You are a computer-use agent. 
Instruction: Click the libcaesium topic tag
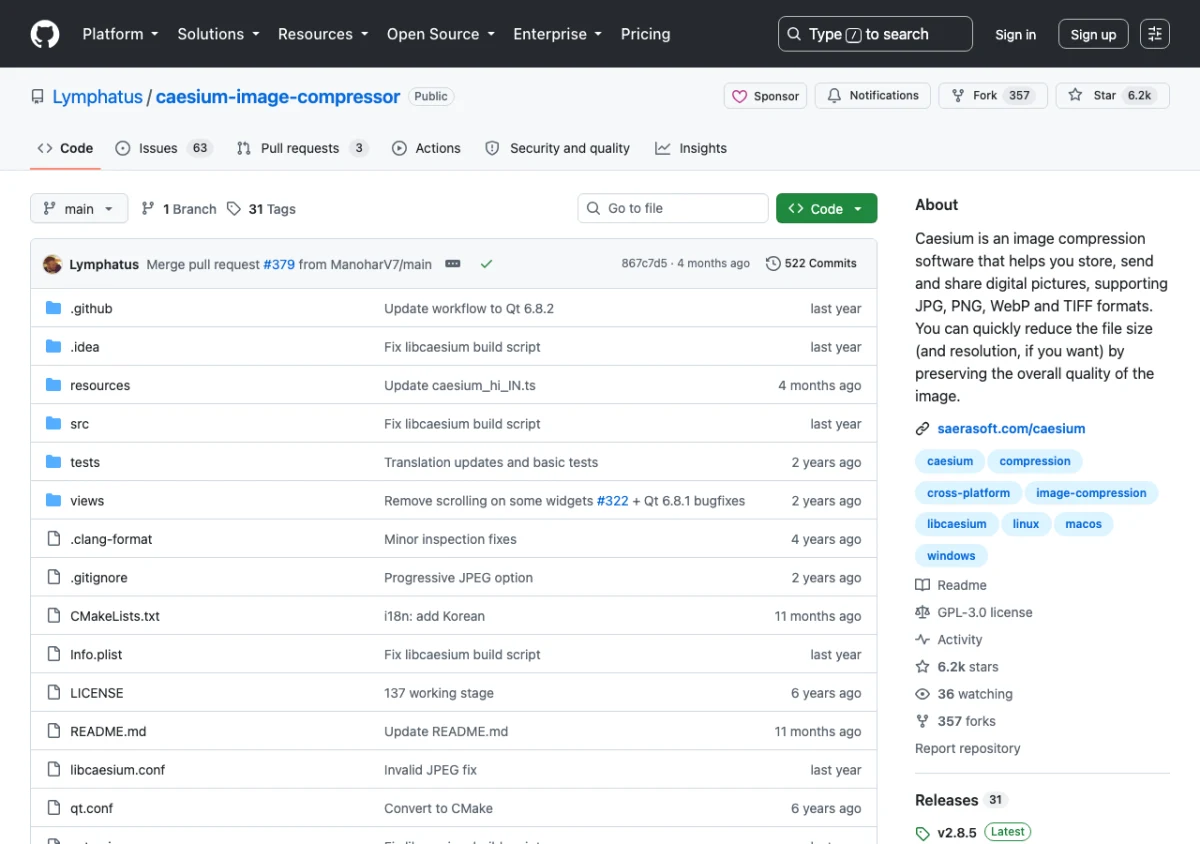957,524
